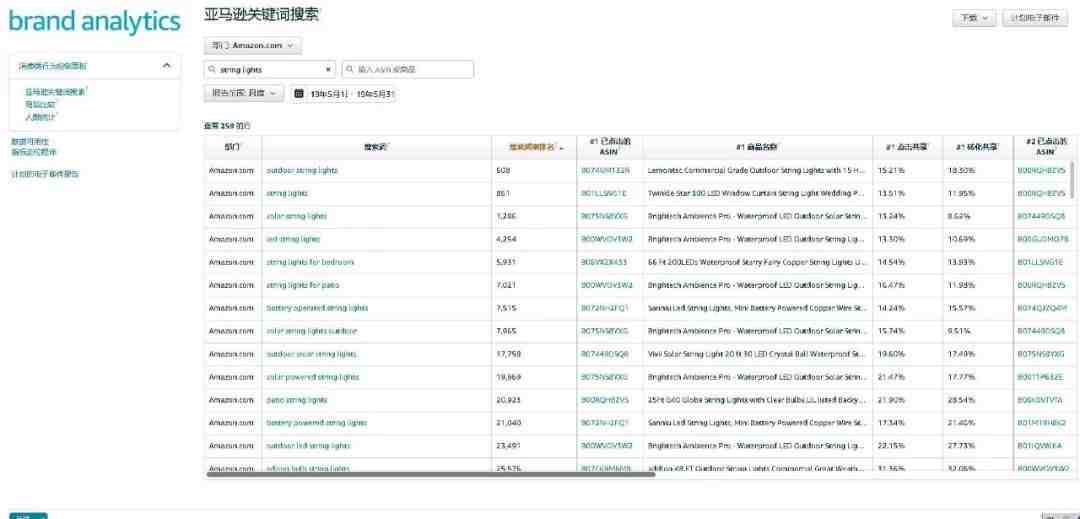Image resolution: width=1080 pixels, height=519 pixels.
Task: Select the '66 Ft 200LEDs' product title cell
Action: [756, 262]
